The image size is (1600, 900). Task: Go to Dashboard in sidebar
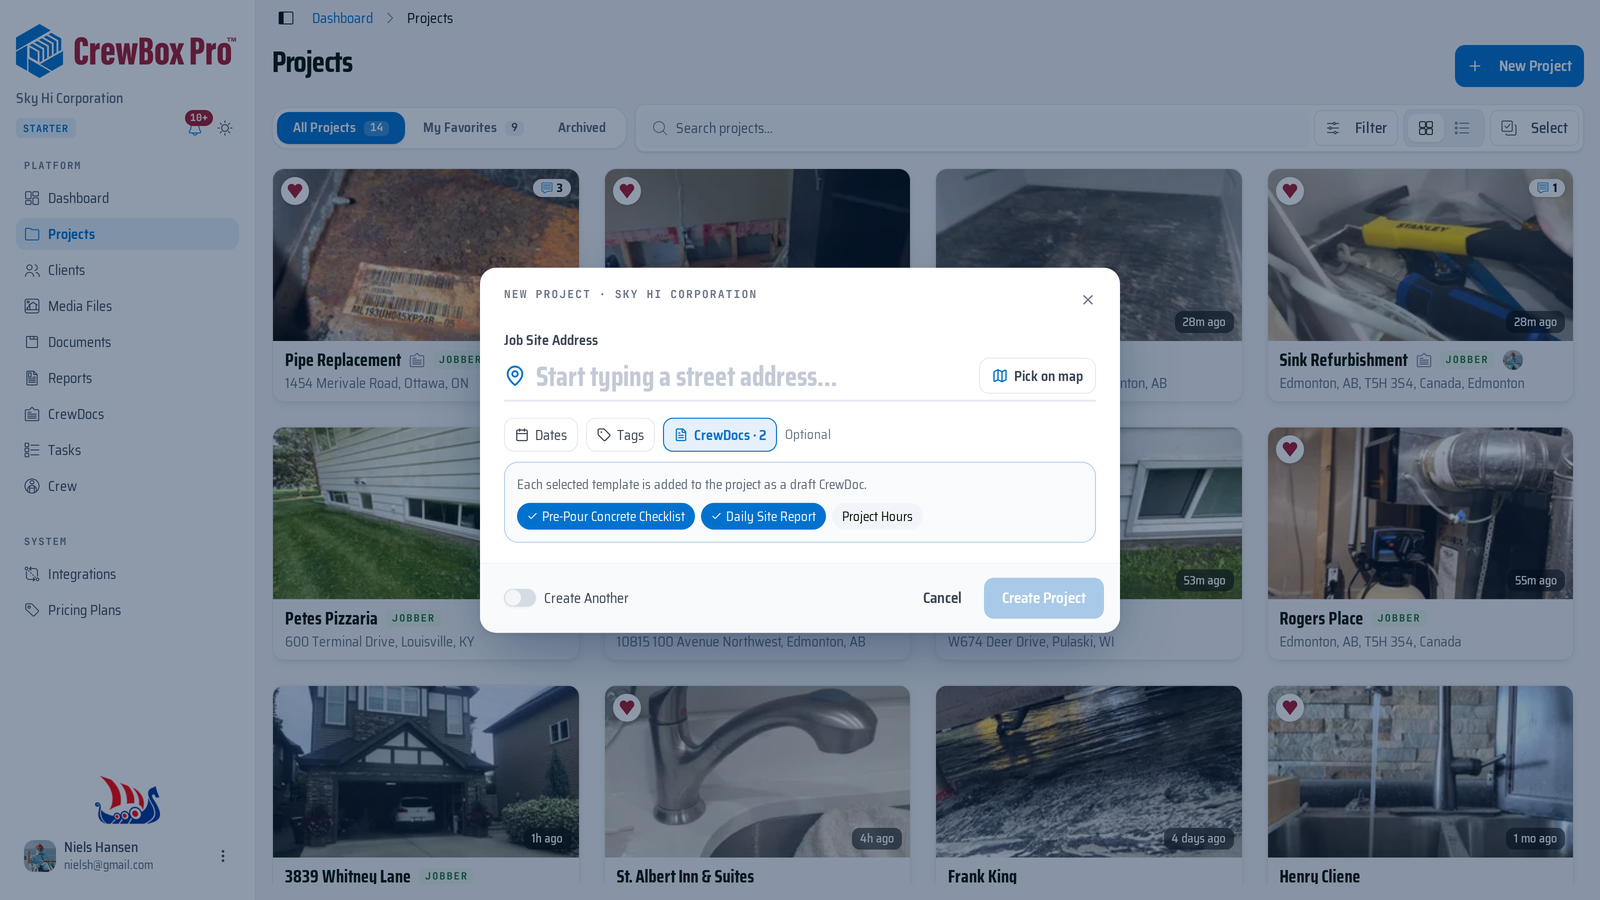click(x=127, y=198)
